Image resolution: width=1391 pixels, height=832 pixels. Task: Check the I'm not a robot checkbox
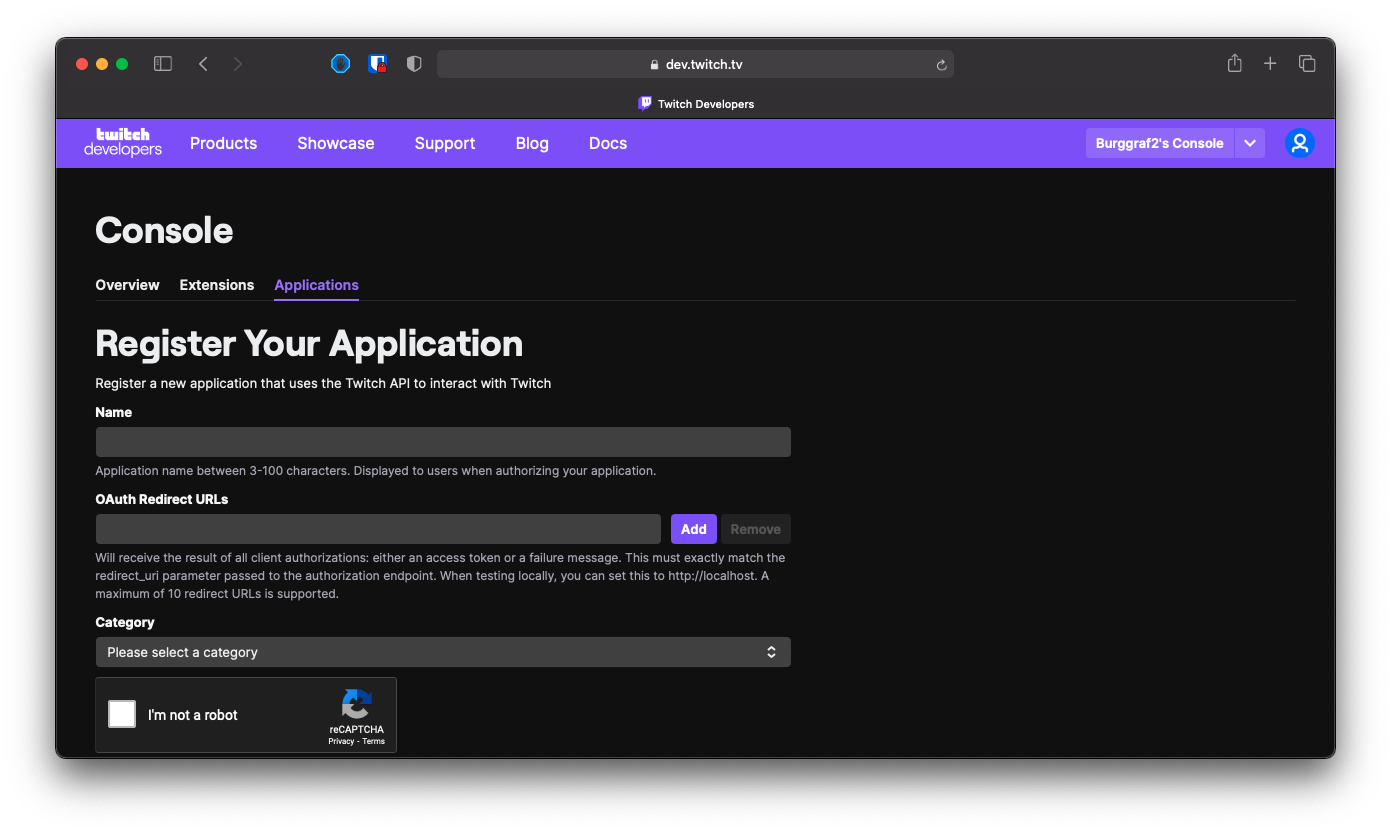pos(121,714)
